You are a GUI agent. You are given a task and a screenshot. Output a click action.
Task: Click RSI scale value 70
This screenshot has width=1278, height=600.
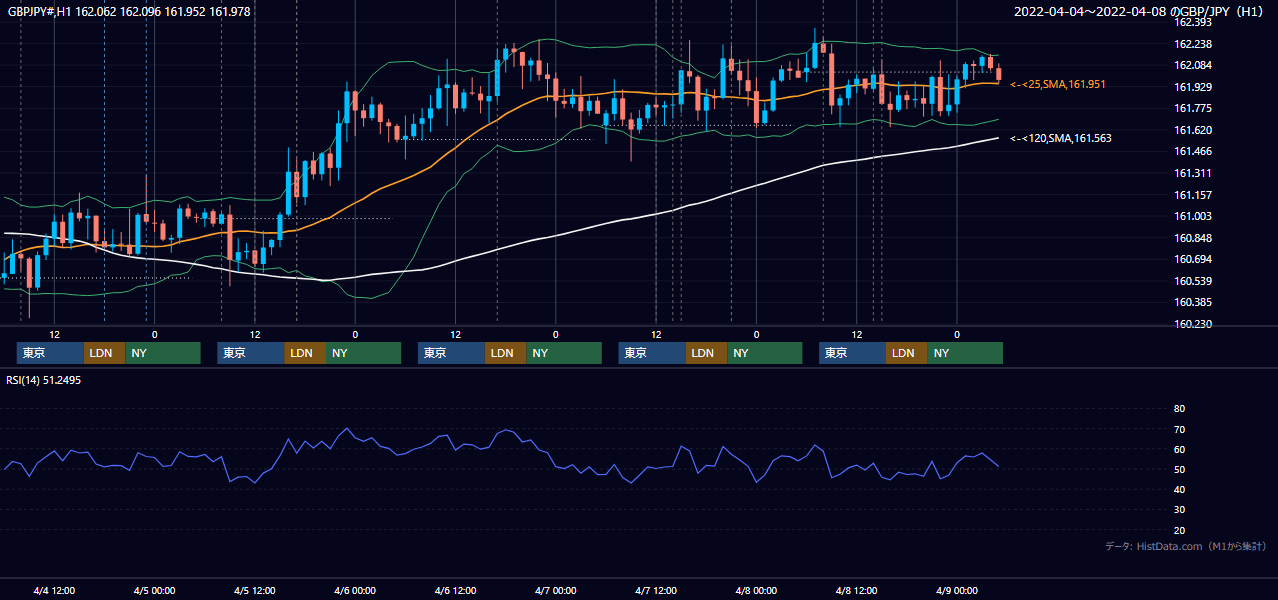click(1179, 429)
